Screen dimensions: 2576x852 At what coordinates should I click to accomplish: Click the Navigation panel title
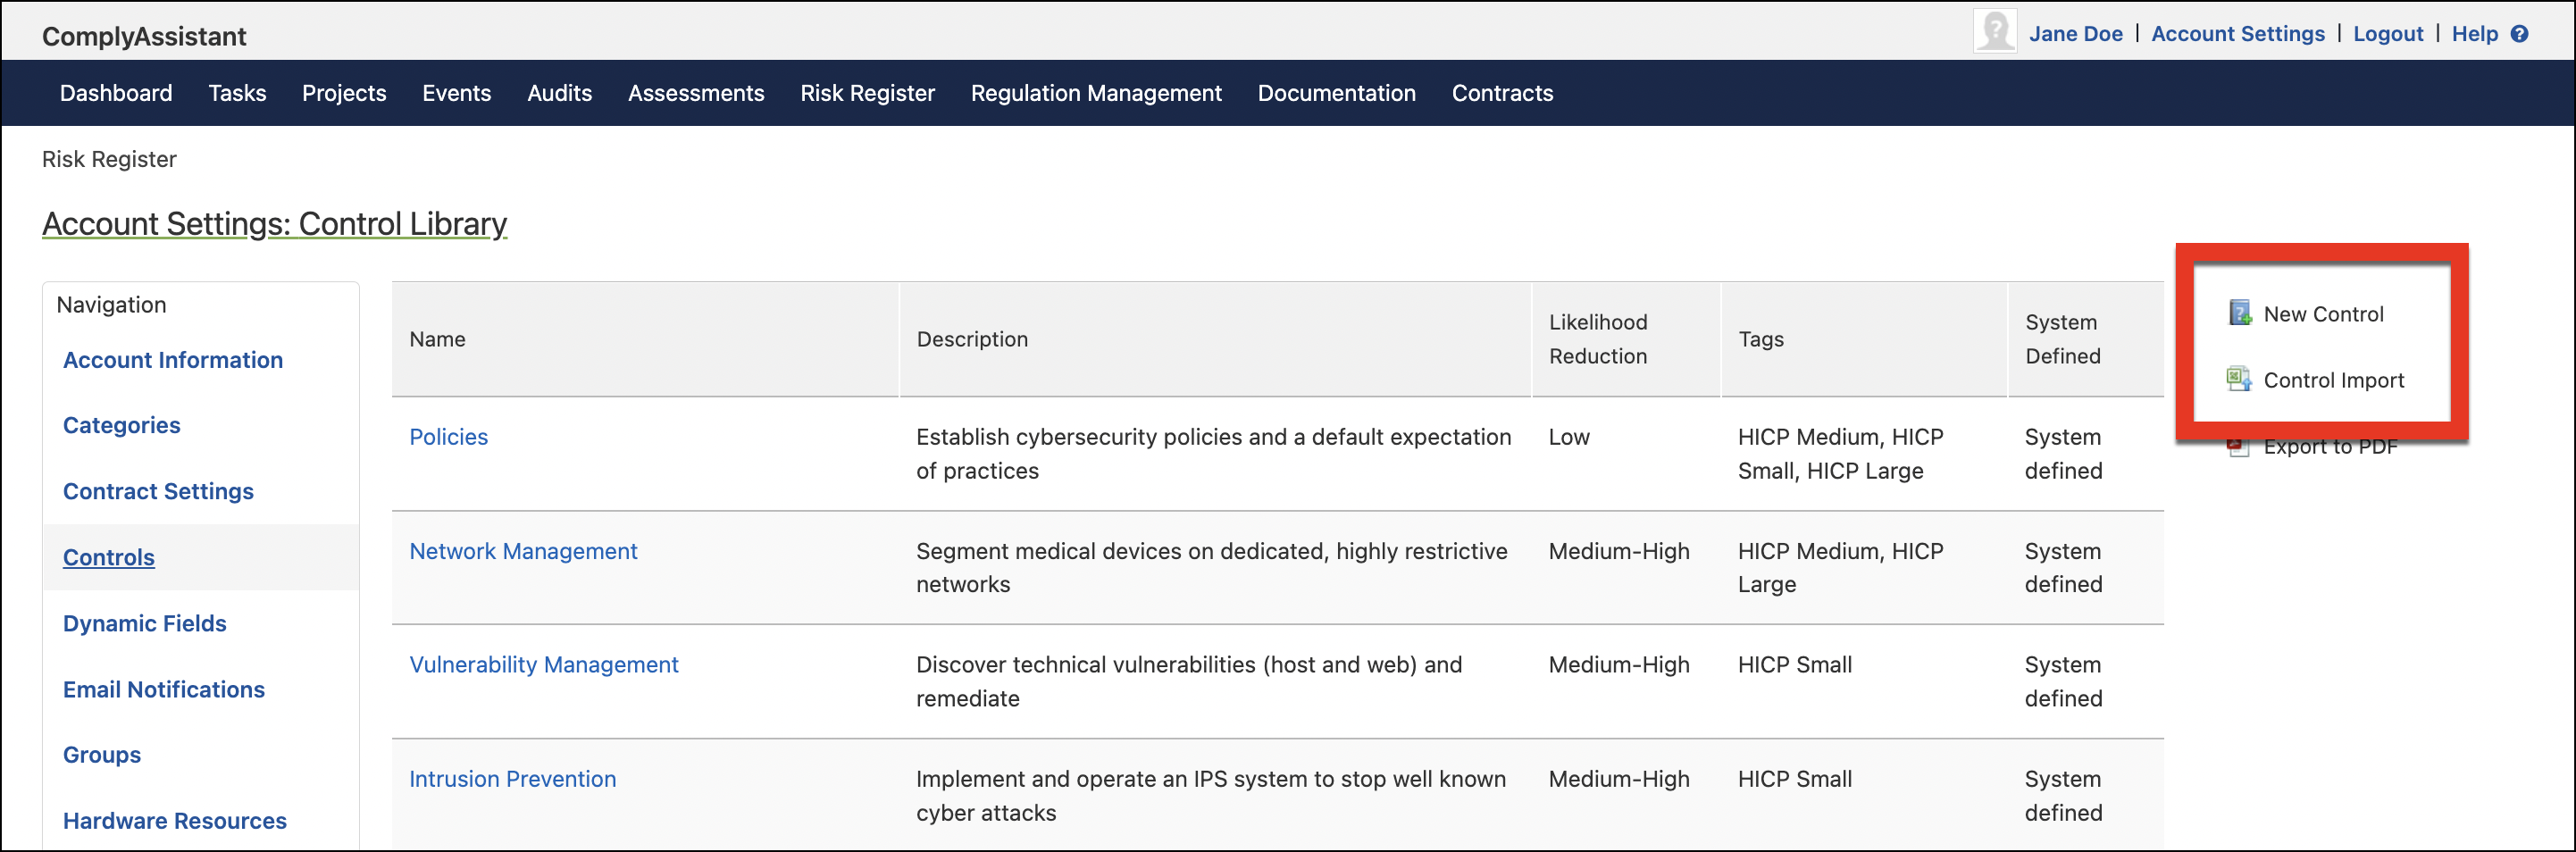pos(111,304)
